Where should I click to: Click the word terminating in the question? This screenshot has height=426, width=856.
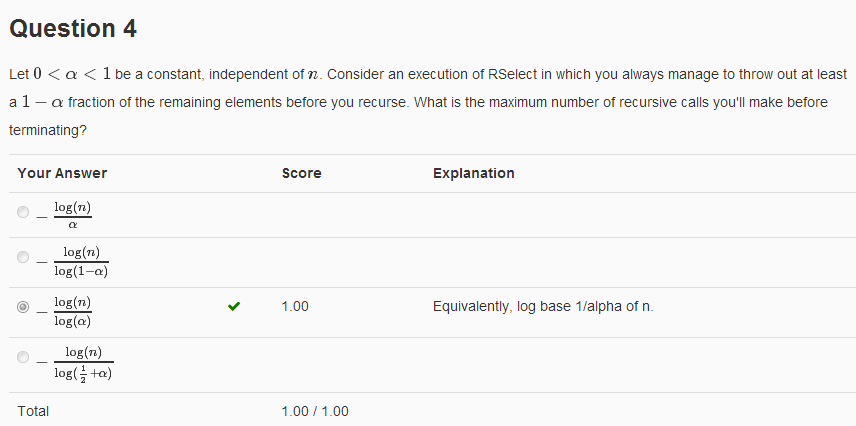tap(47, 131)
